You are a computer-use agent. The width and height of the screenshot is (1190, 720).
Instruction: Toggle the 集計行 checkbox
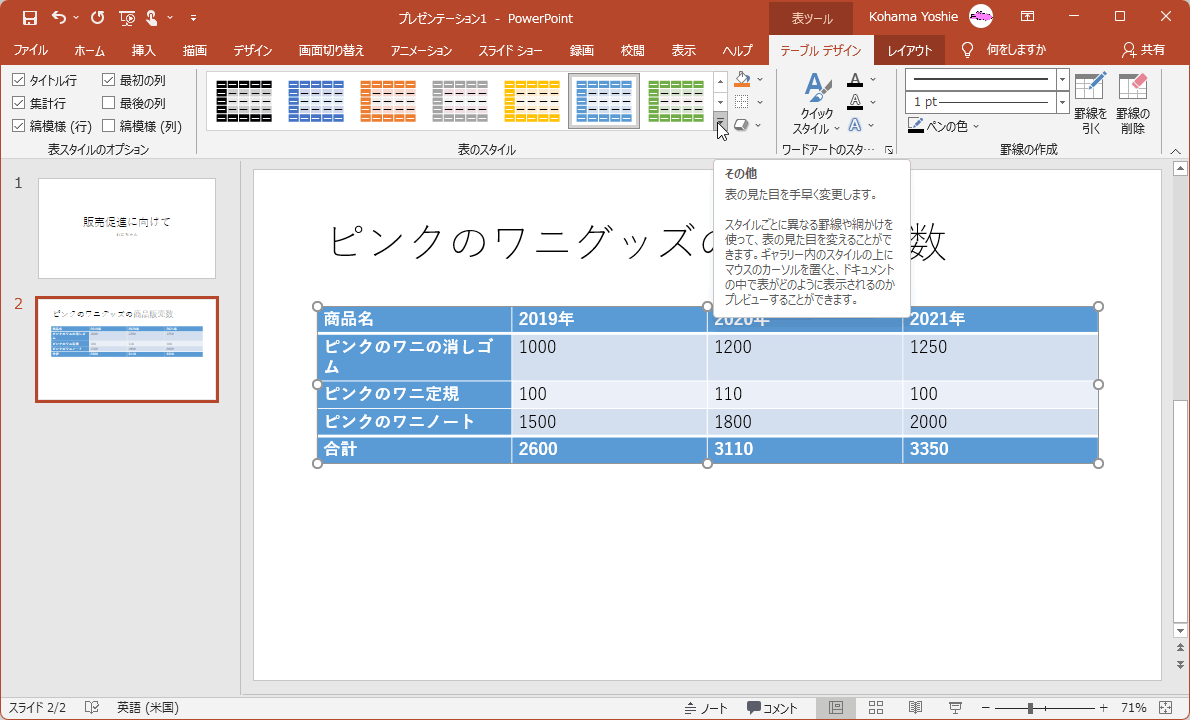click(x=19, y=102)
